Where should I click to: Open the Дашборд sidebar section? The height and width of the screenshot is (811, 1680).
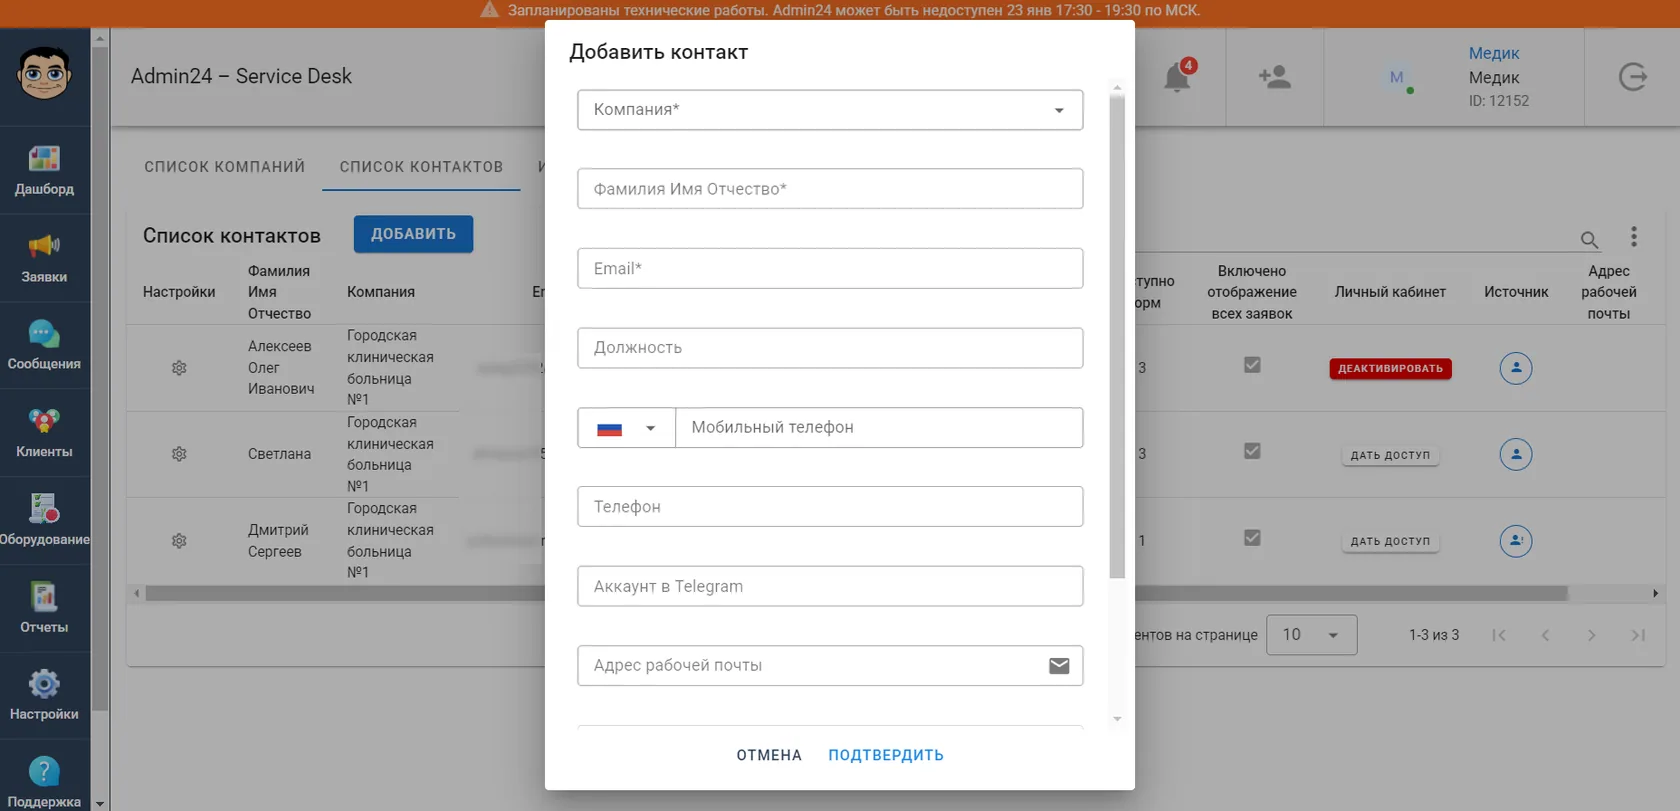point(44,170)
